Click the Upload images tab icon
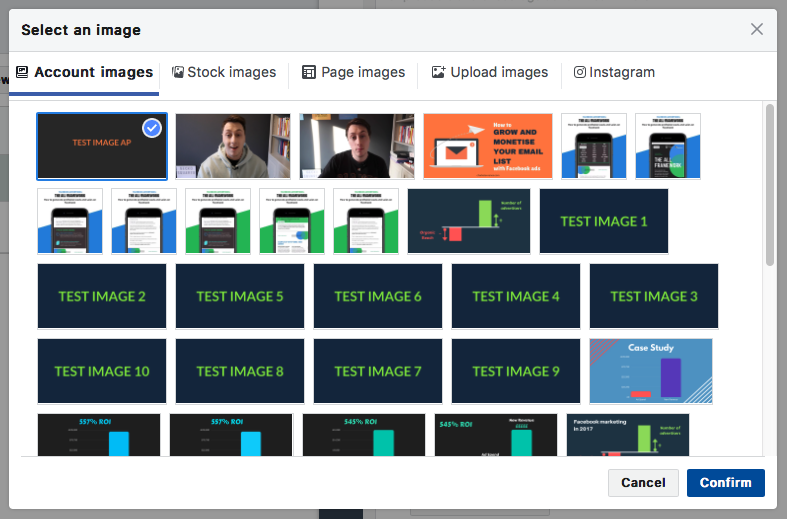 coord(438,72)
